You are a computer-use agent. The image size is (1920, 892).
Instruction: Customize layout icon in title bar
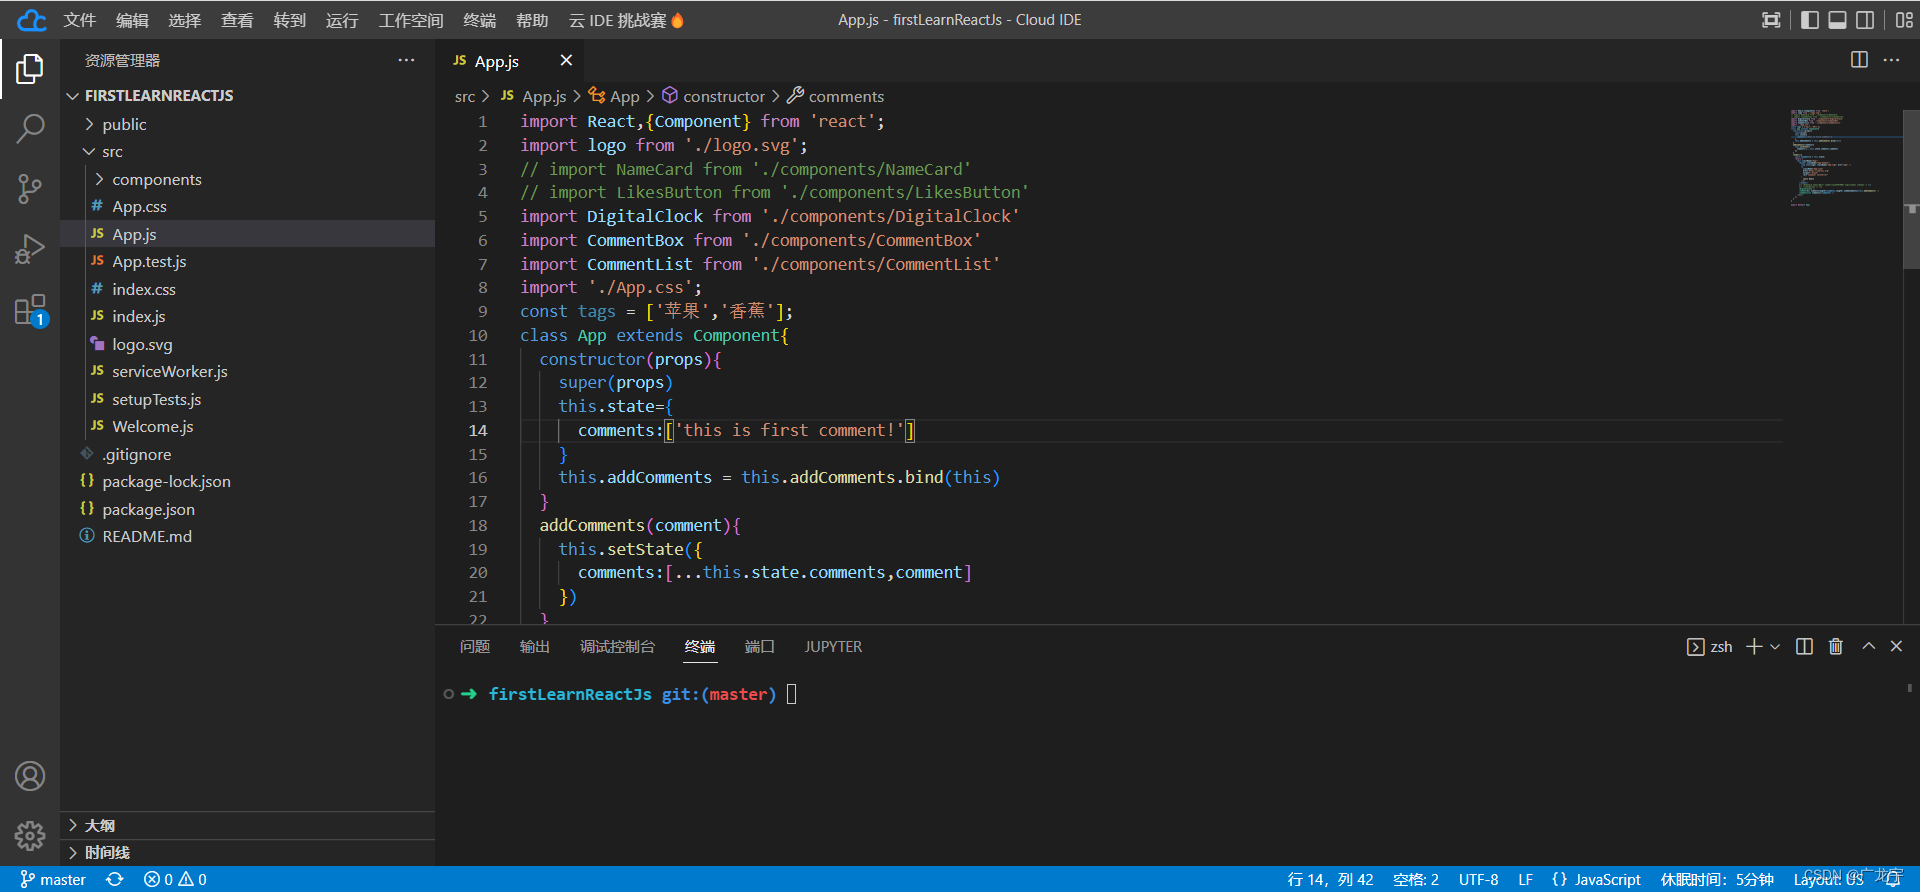click(1904, 20)
